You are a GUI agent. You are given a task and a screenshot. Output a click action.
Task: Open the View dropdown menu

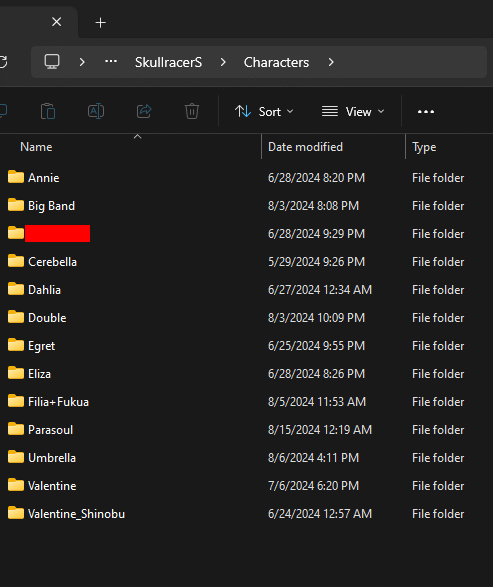pyautogui.click(x=353, y=112)
